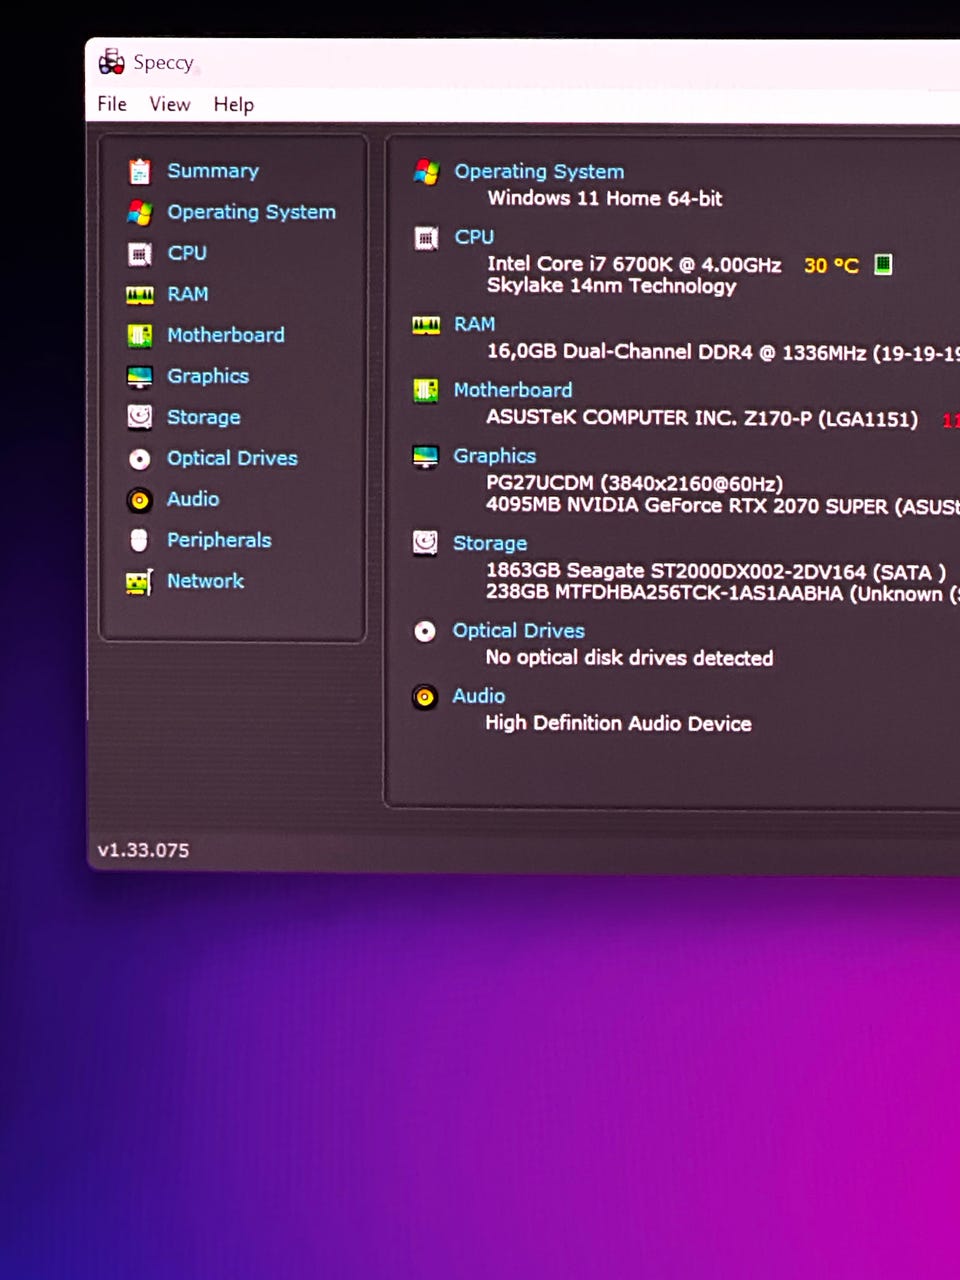Open the Operating System heading link
960x1280 pixels.
pyautogui.click(x=539, y=172)
